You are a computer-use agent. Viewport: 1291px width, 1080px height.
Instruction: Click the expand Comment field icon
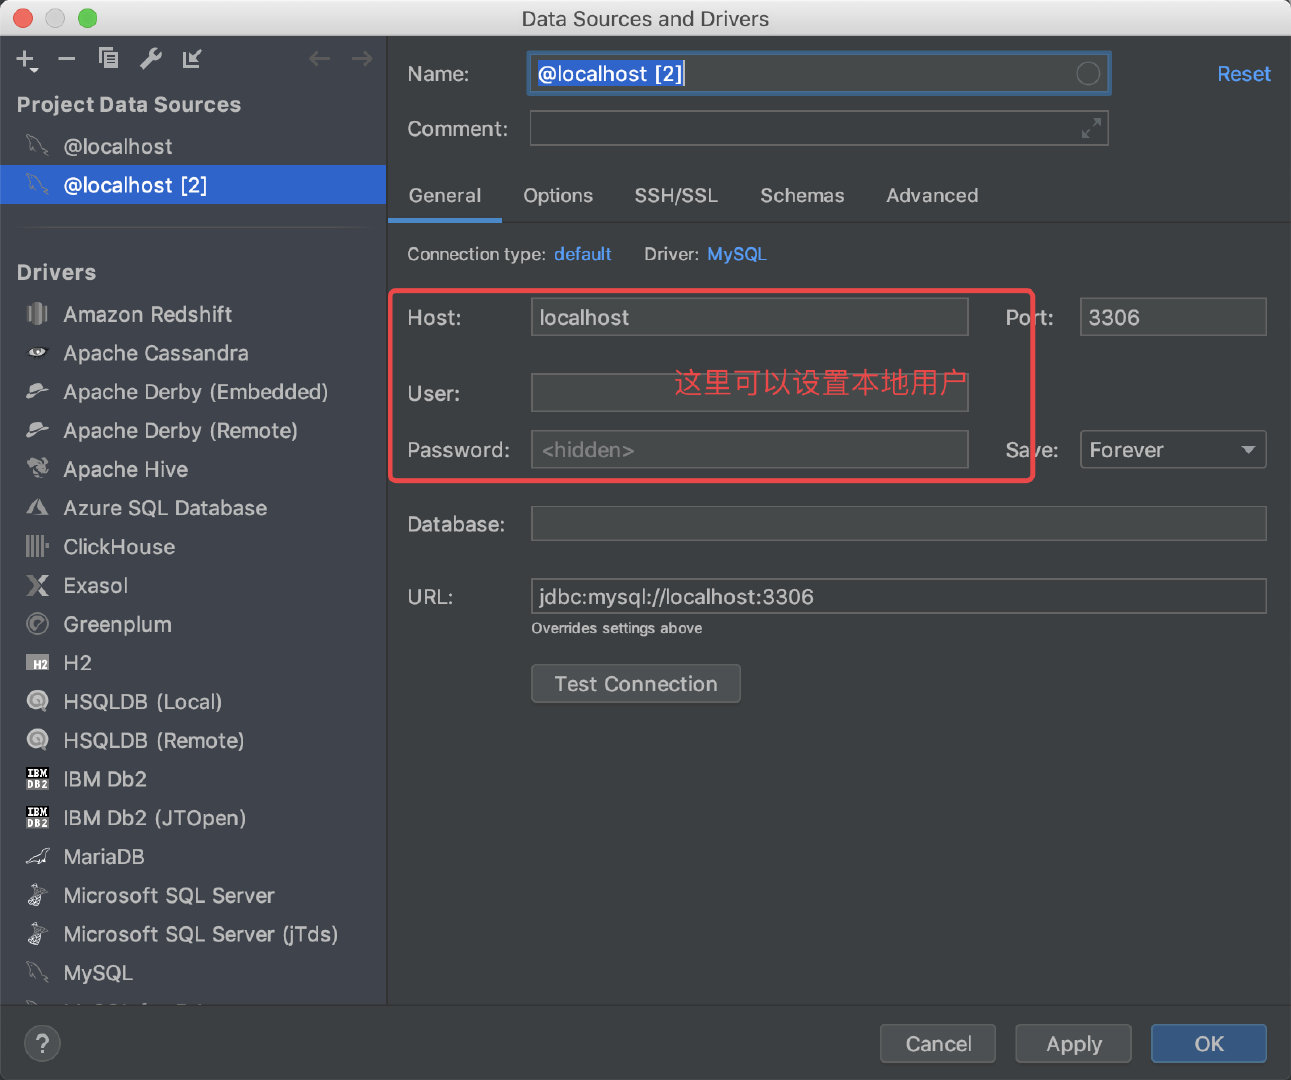1091,128
